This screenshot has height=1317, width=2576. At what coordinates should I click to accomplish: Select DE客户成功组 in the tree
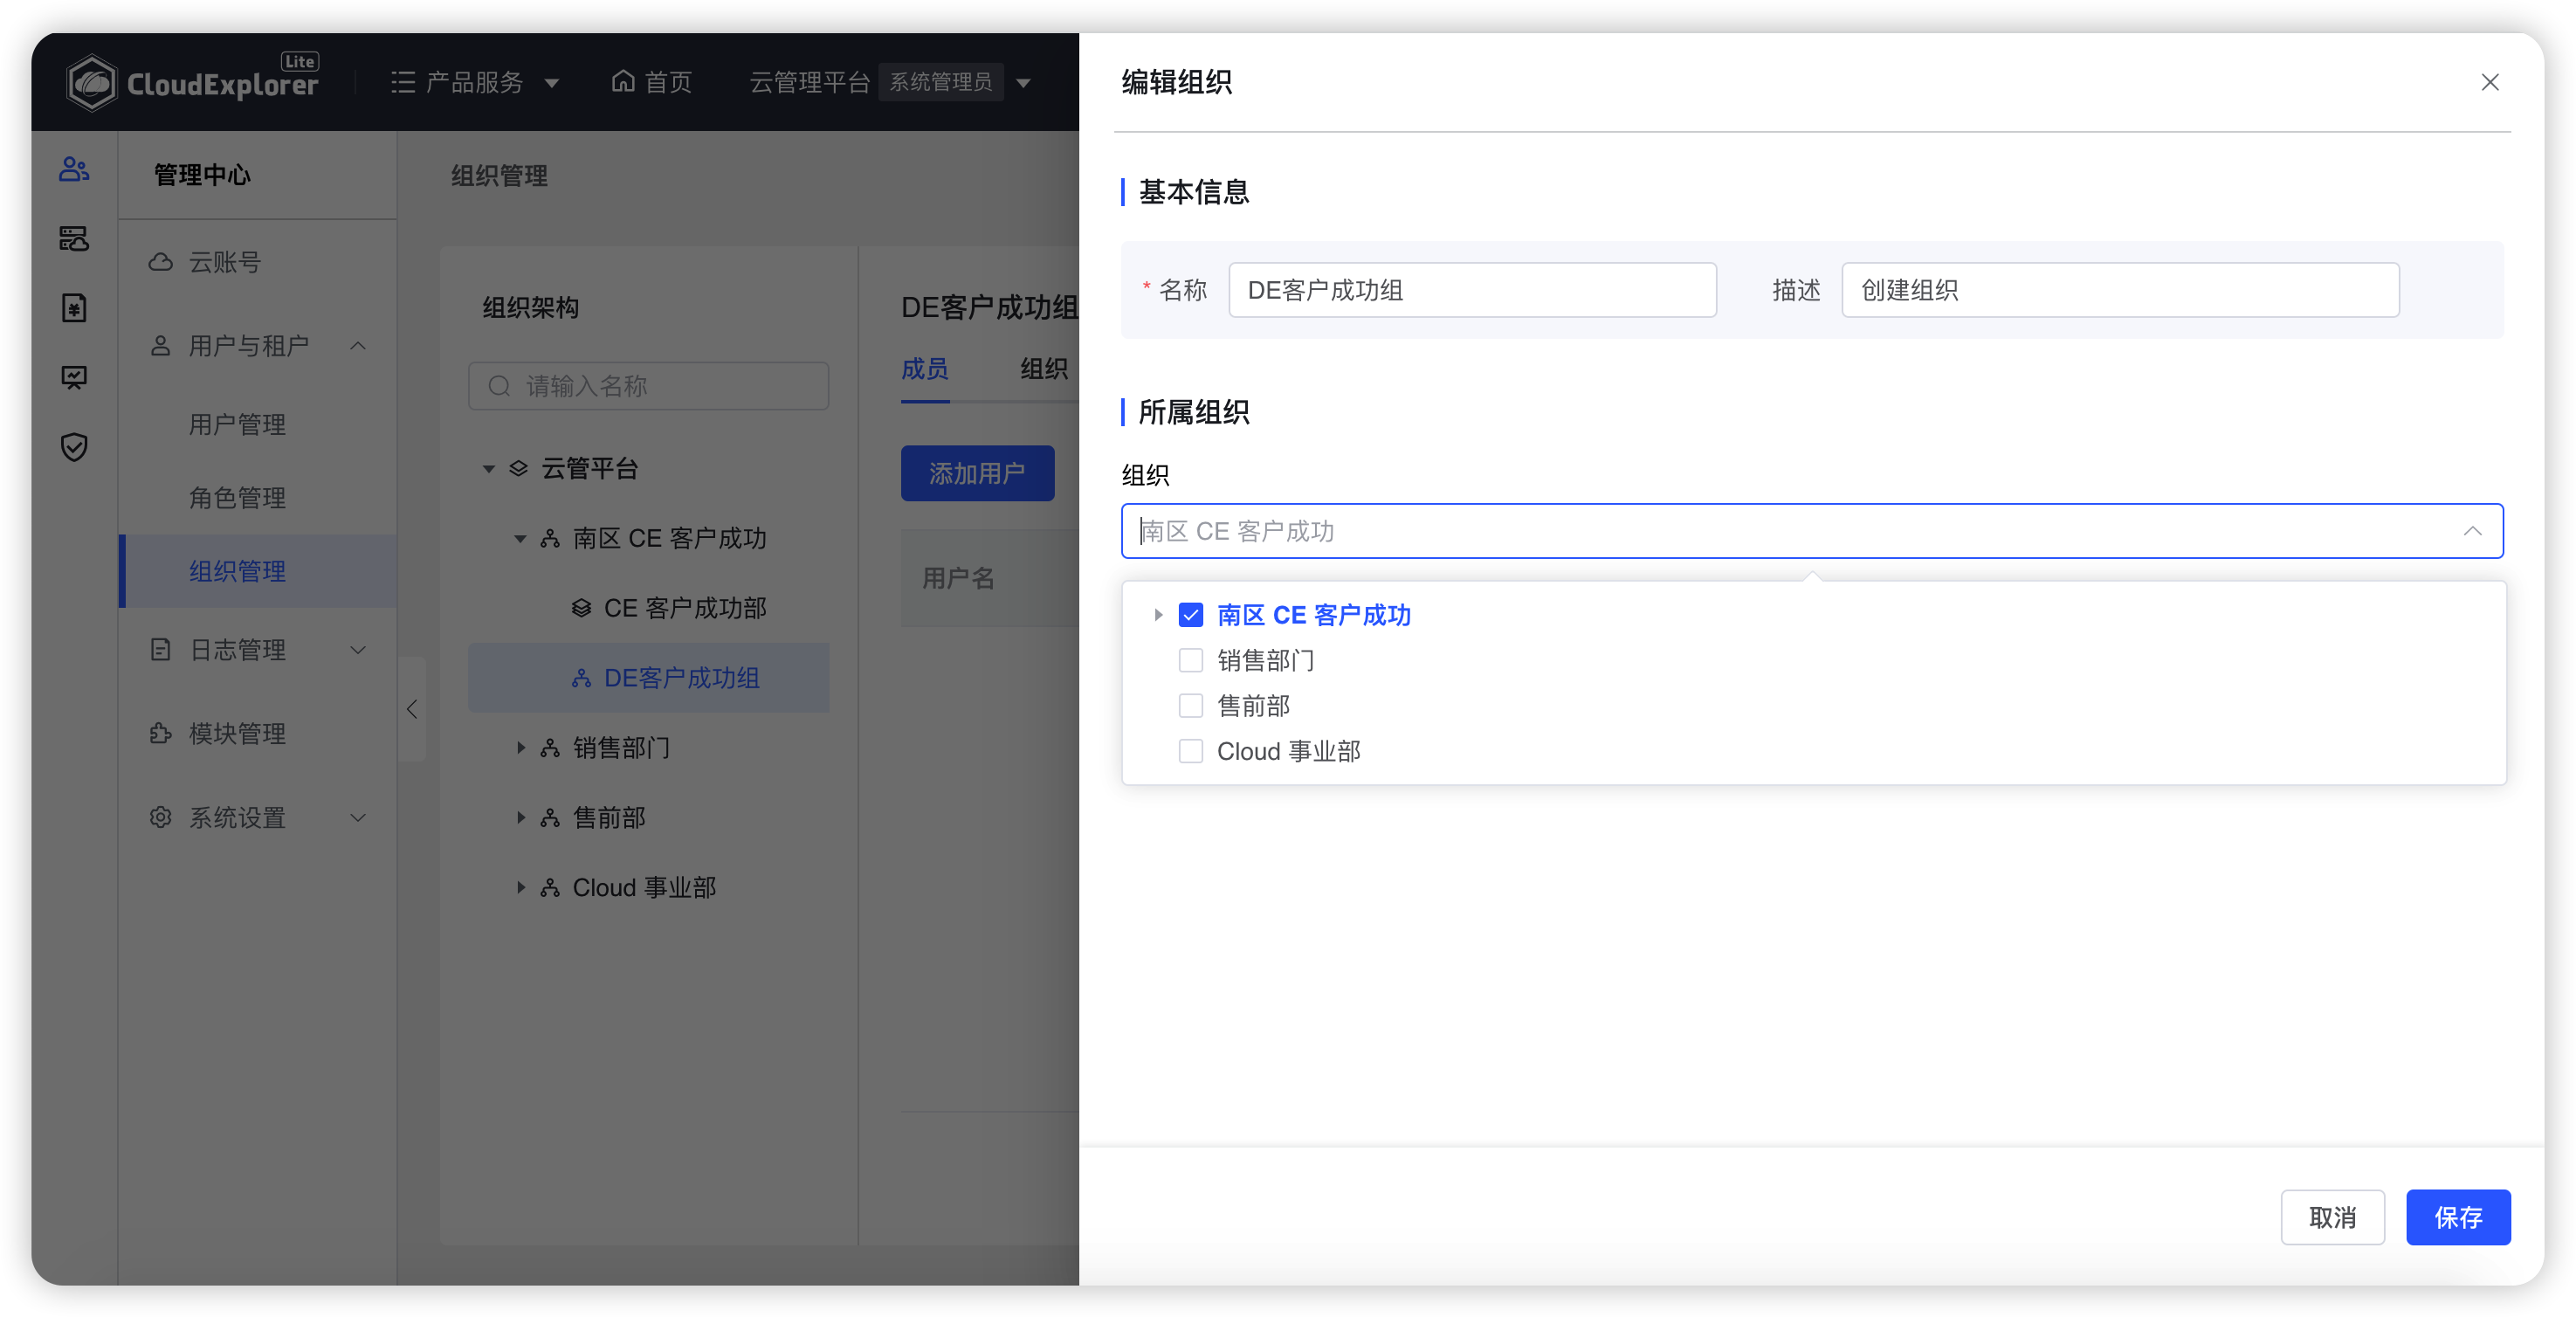point(649,678)
